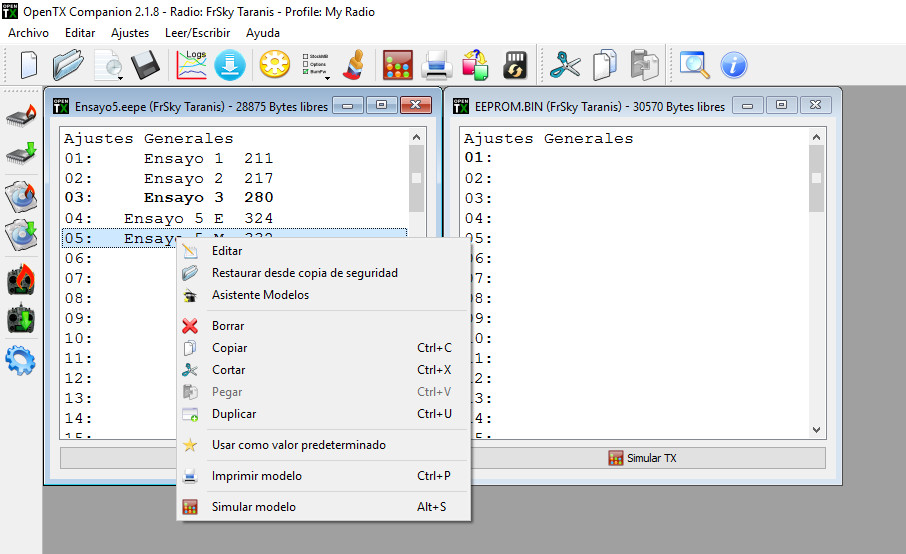The width and height of the screenshot is (906, 554).
Task: Expand the recent files dropdown arrow
Action: pos(119,76)
